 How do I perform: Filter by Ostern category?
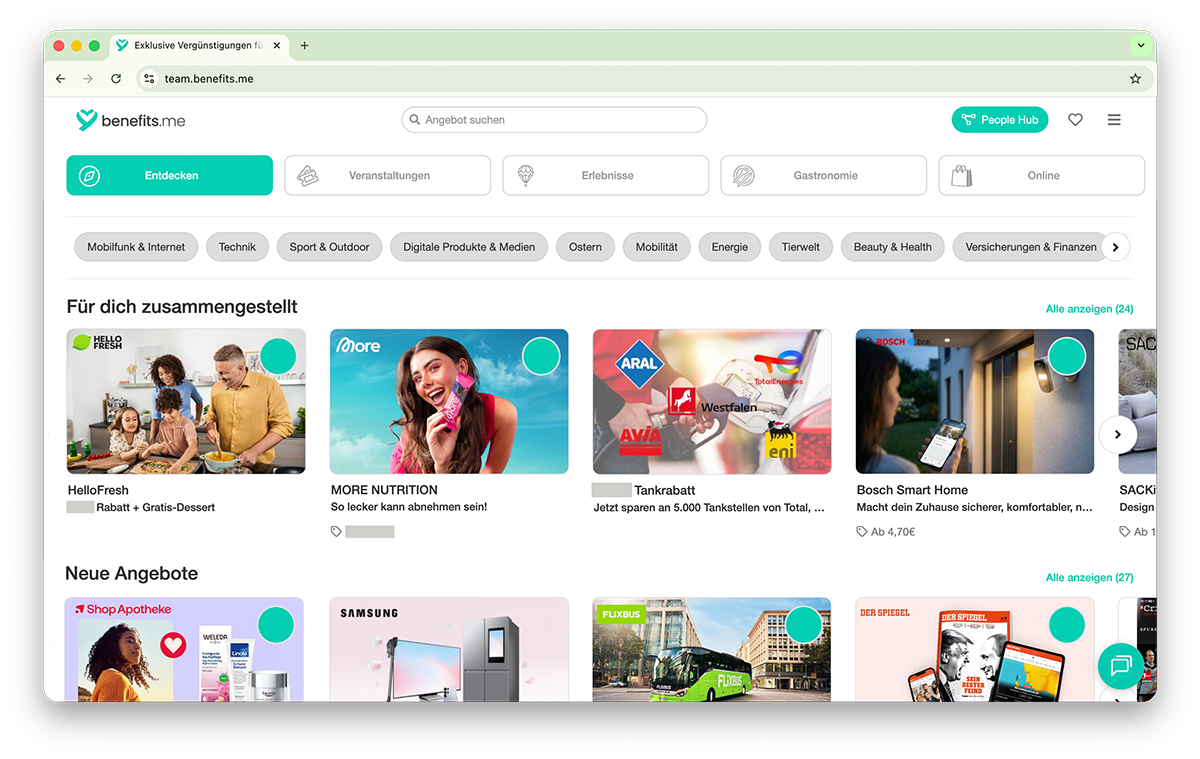point(585,247)
